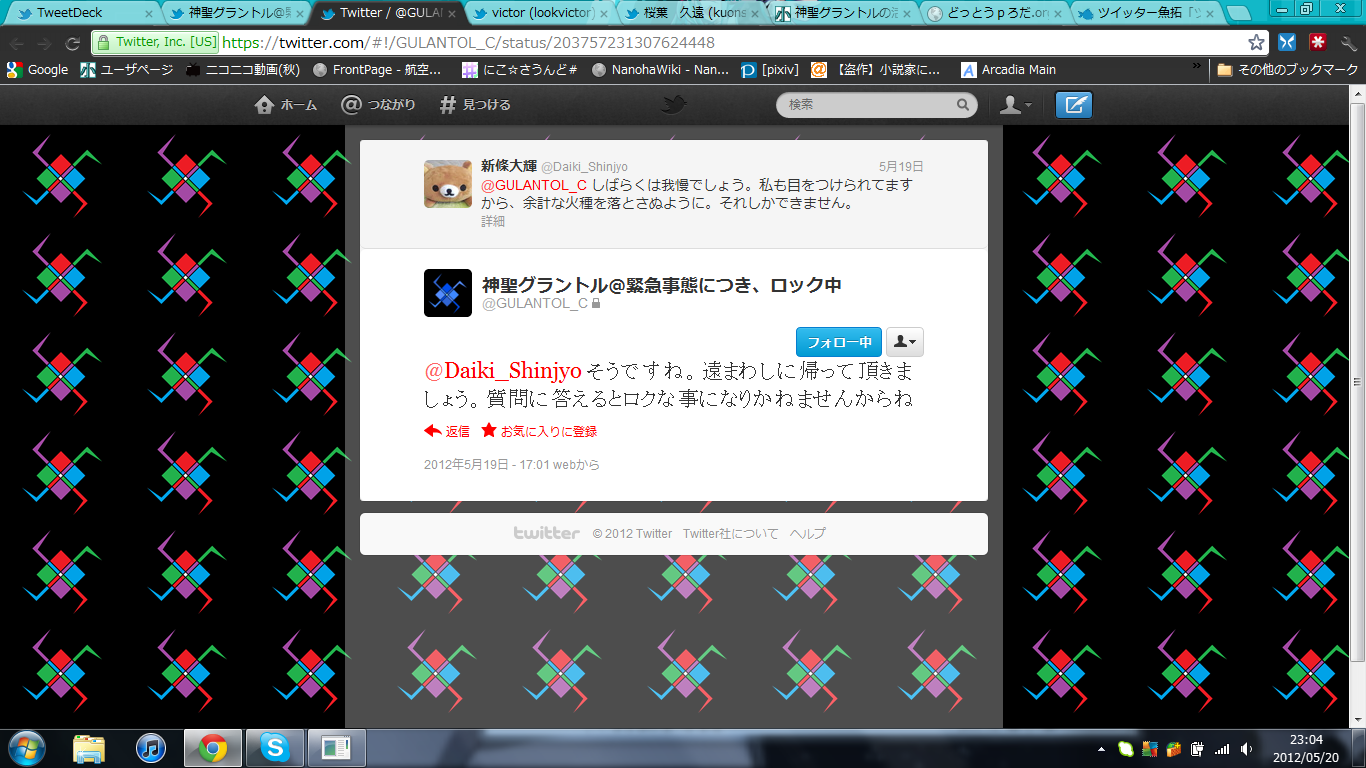Click the blue extension icon beside star
The height and width of the screenshot is (768, 1366).
[x=1288, y=42]
